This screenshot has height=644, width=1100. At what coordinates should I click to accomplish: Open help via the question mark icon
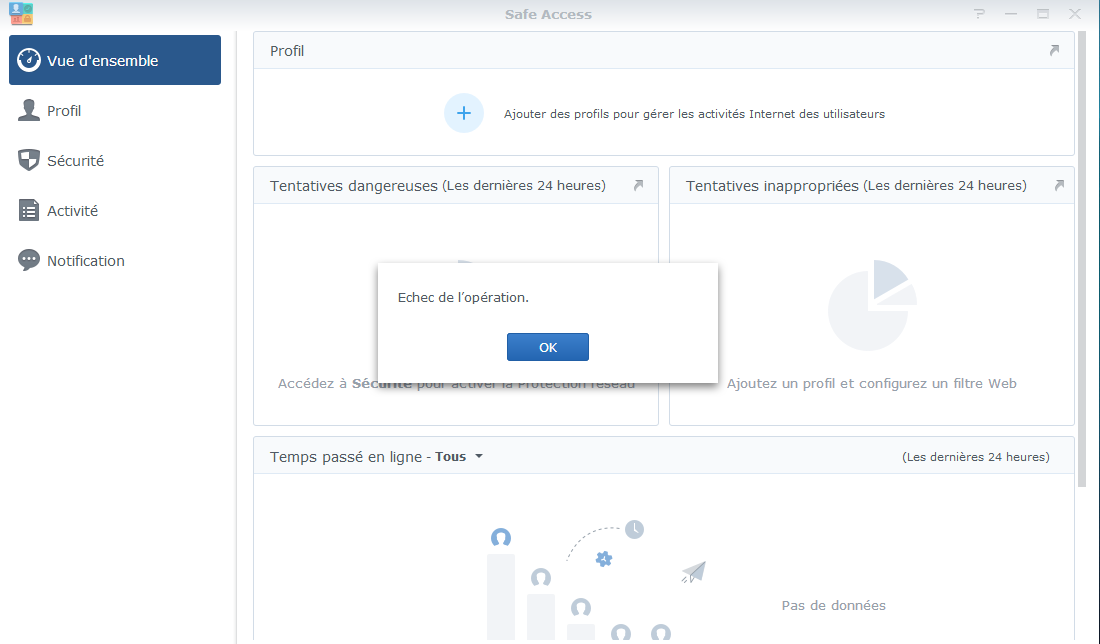point(978,14)
